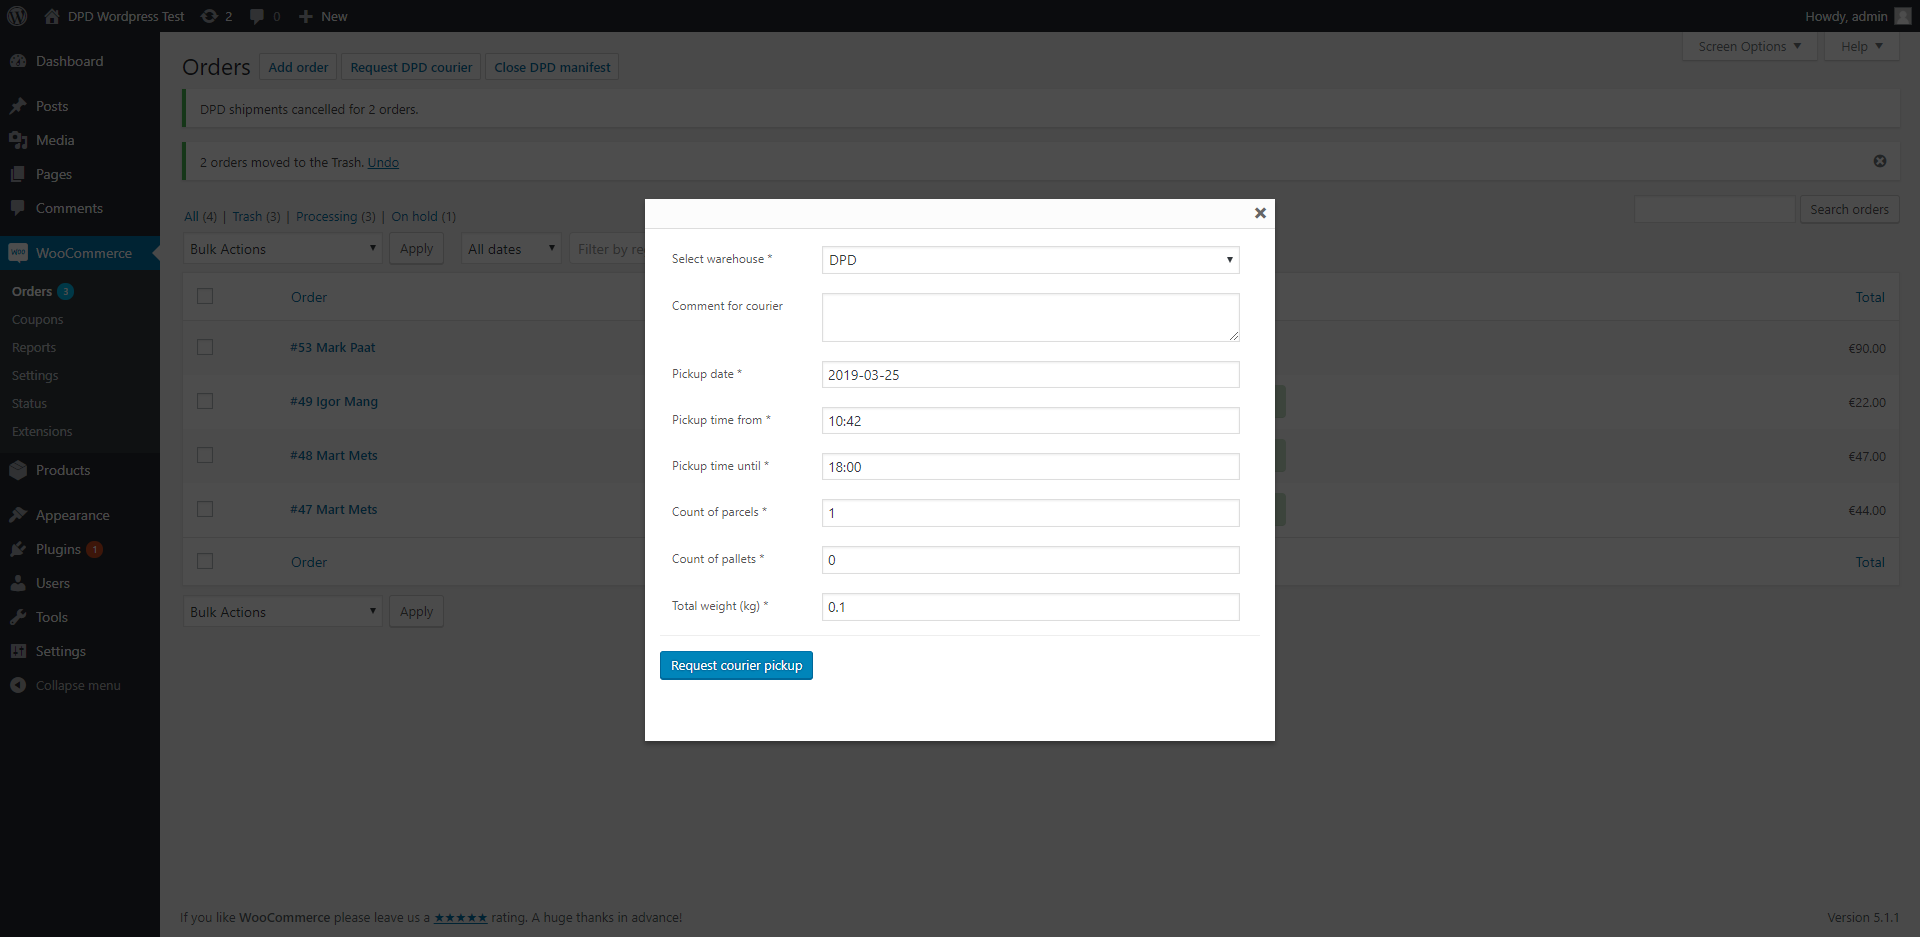The width and height of the screenshot is (1920, 937).
Task: Tick checkbox for order #47 Mart Mets
Action: [x=205, y=509]
